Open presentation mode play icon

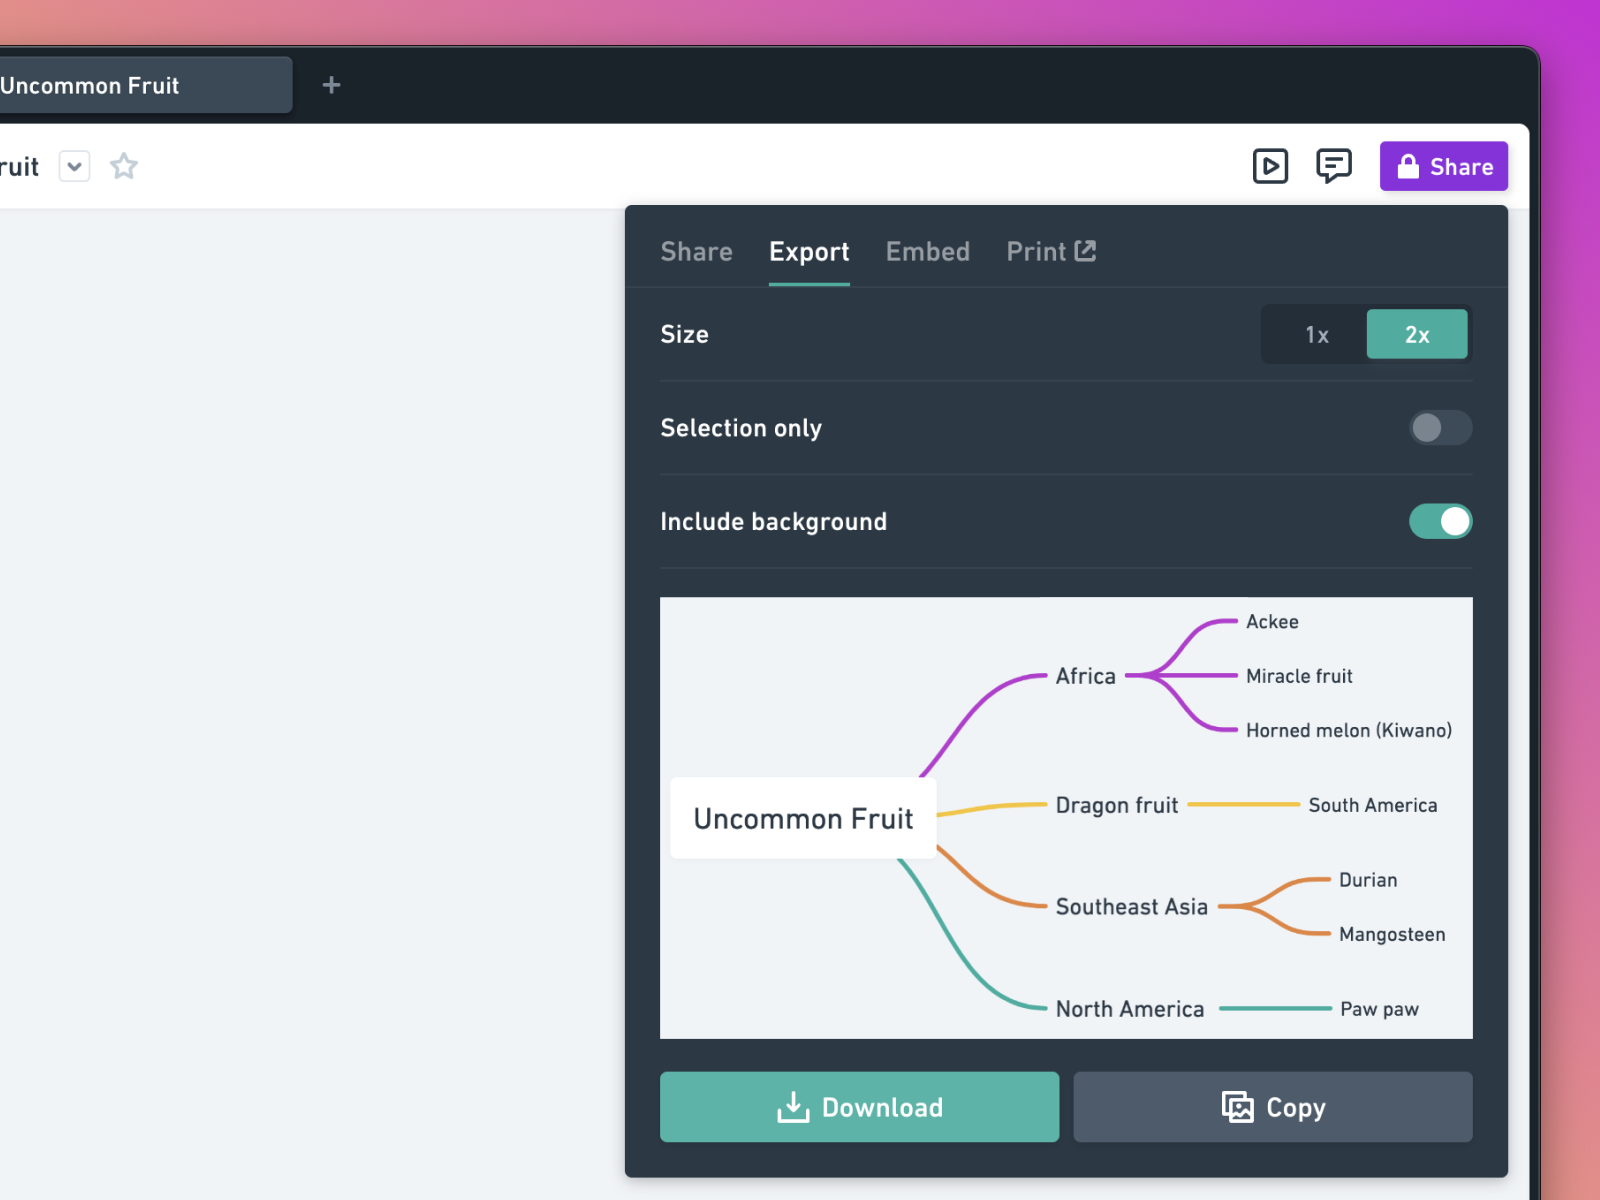(x=1270, y=166)
